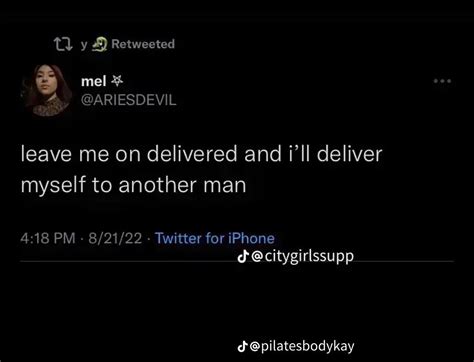
Task: Open the three-dot more options menu
Action: point(442,81)
